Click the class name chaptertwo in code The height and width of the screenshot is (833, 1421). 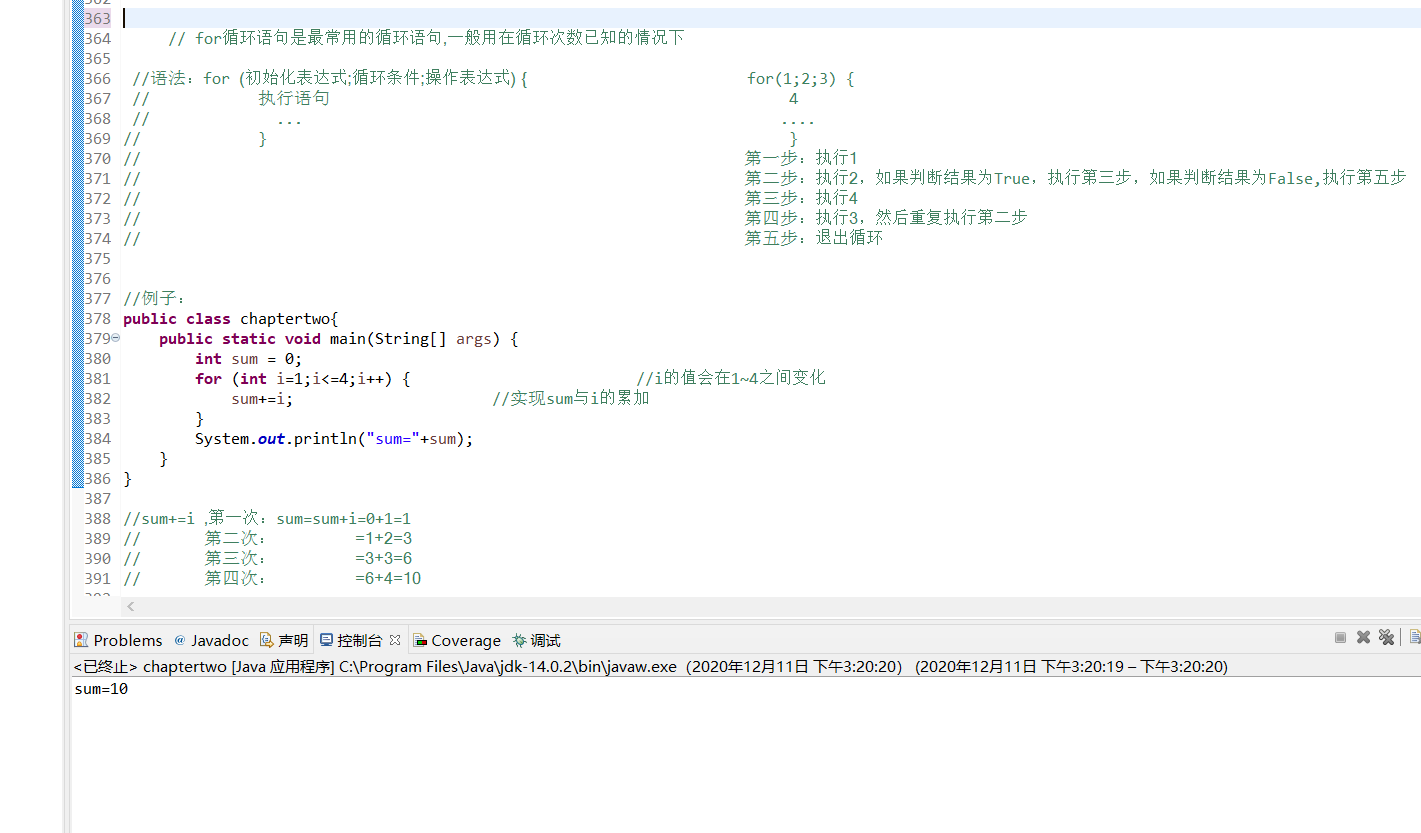point(285,319)
